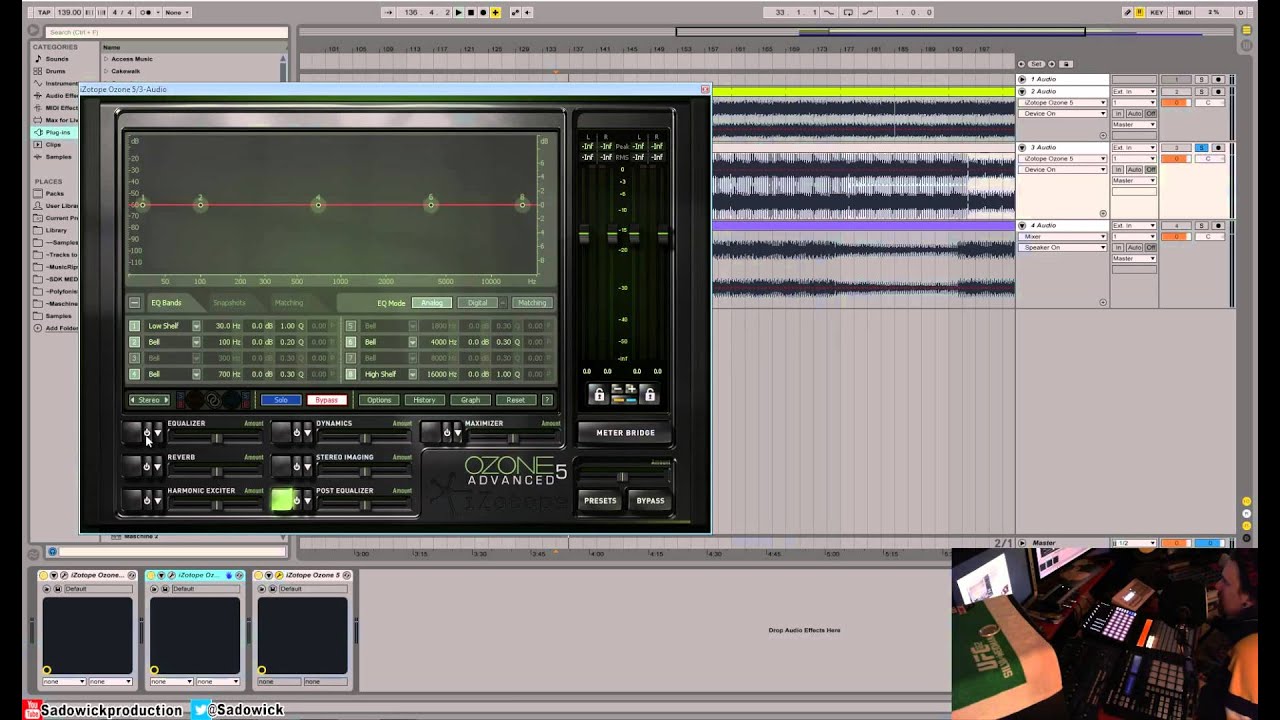Click the Meter Bridge button
This screenshot has height=720, width=1280.
[625, 433]
